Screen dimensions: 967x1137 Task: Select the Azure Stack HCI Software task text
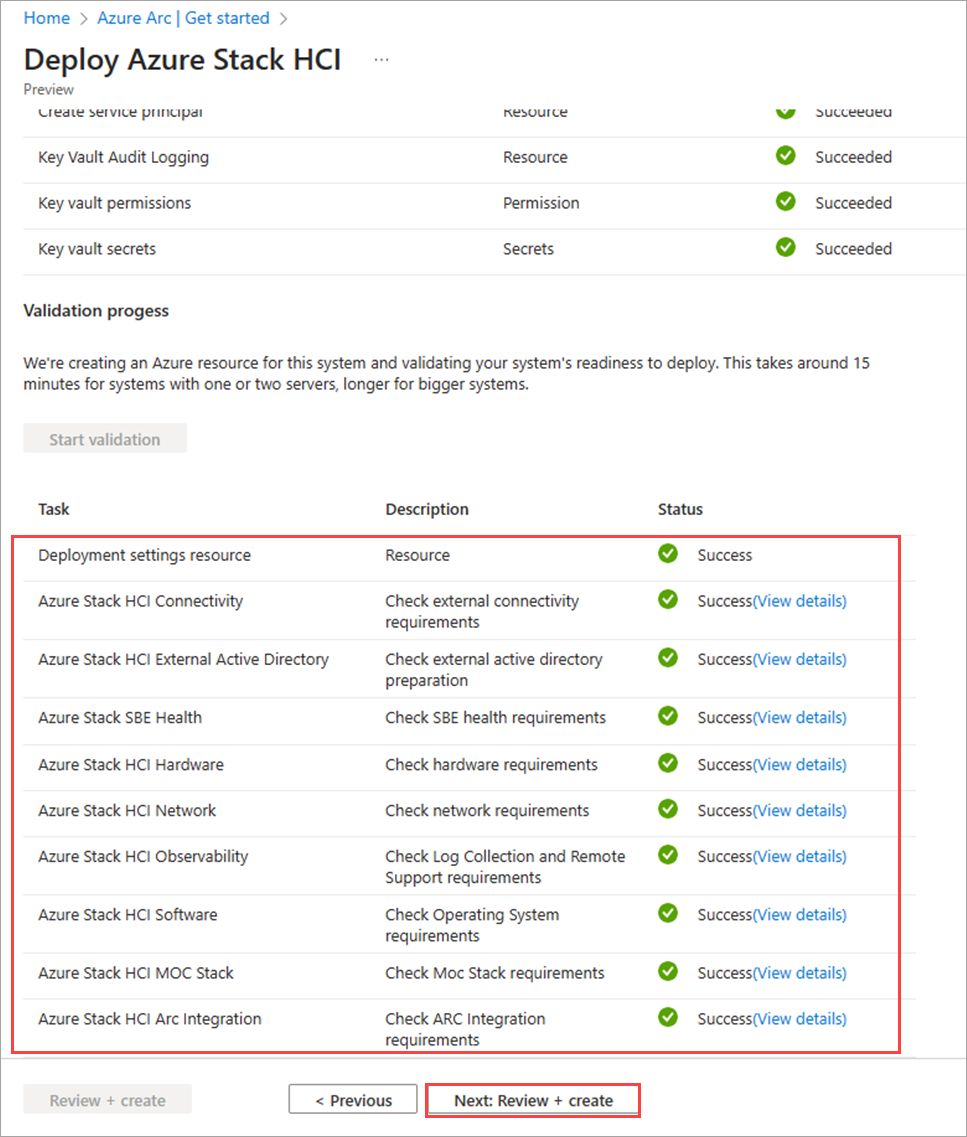coord(128,914)
